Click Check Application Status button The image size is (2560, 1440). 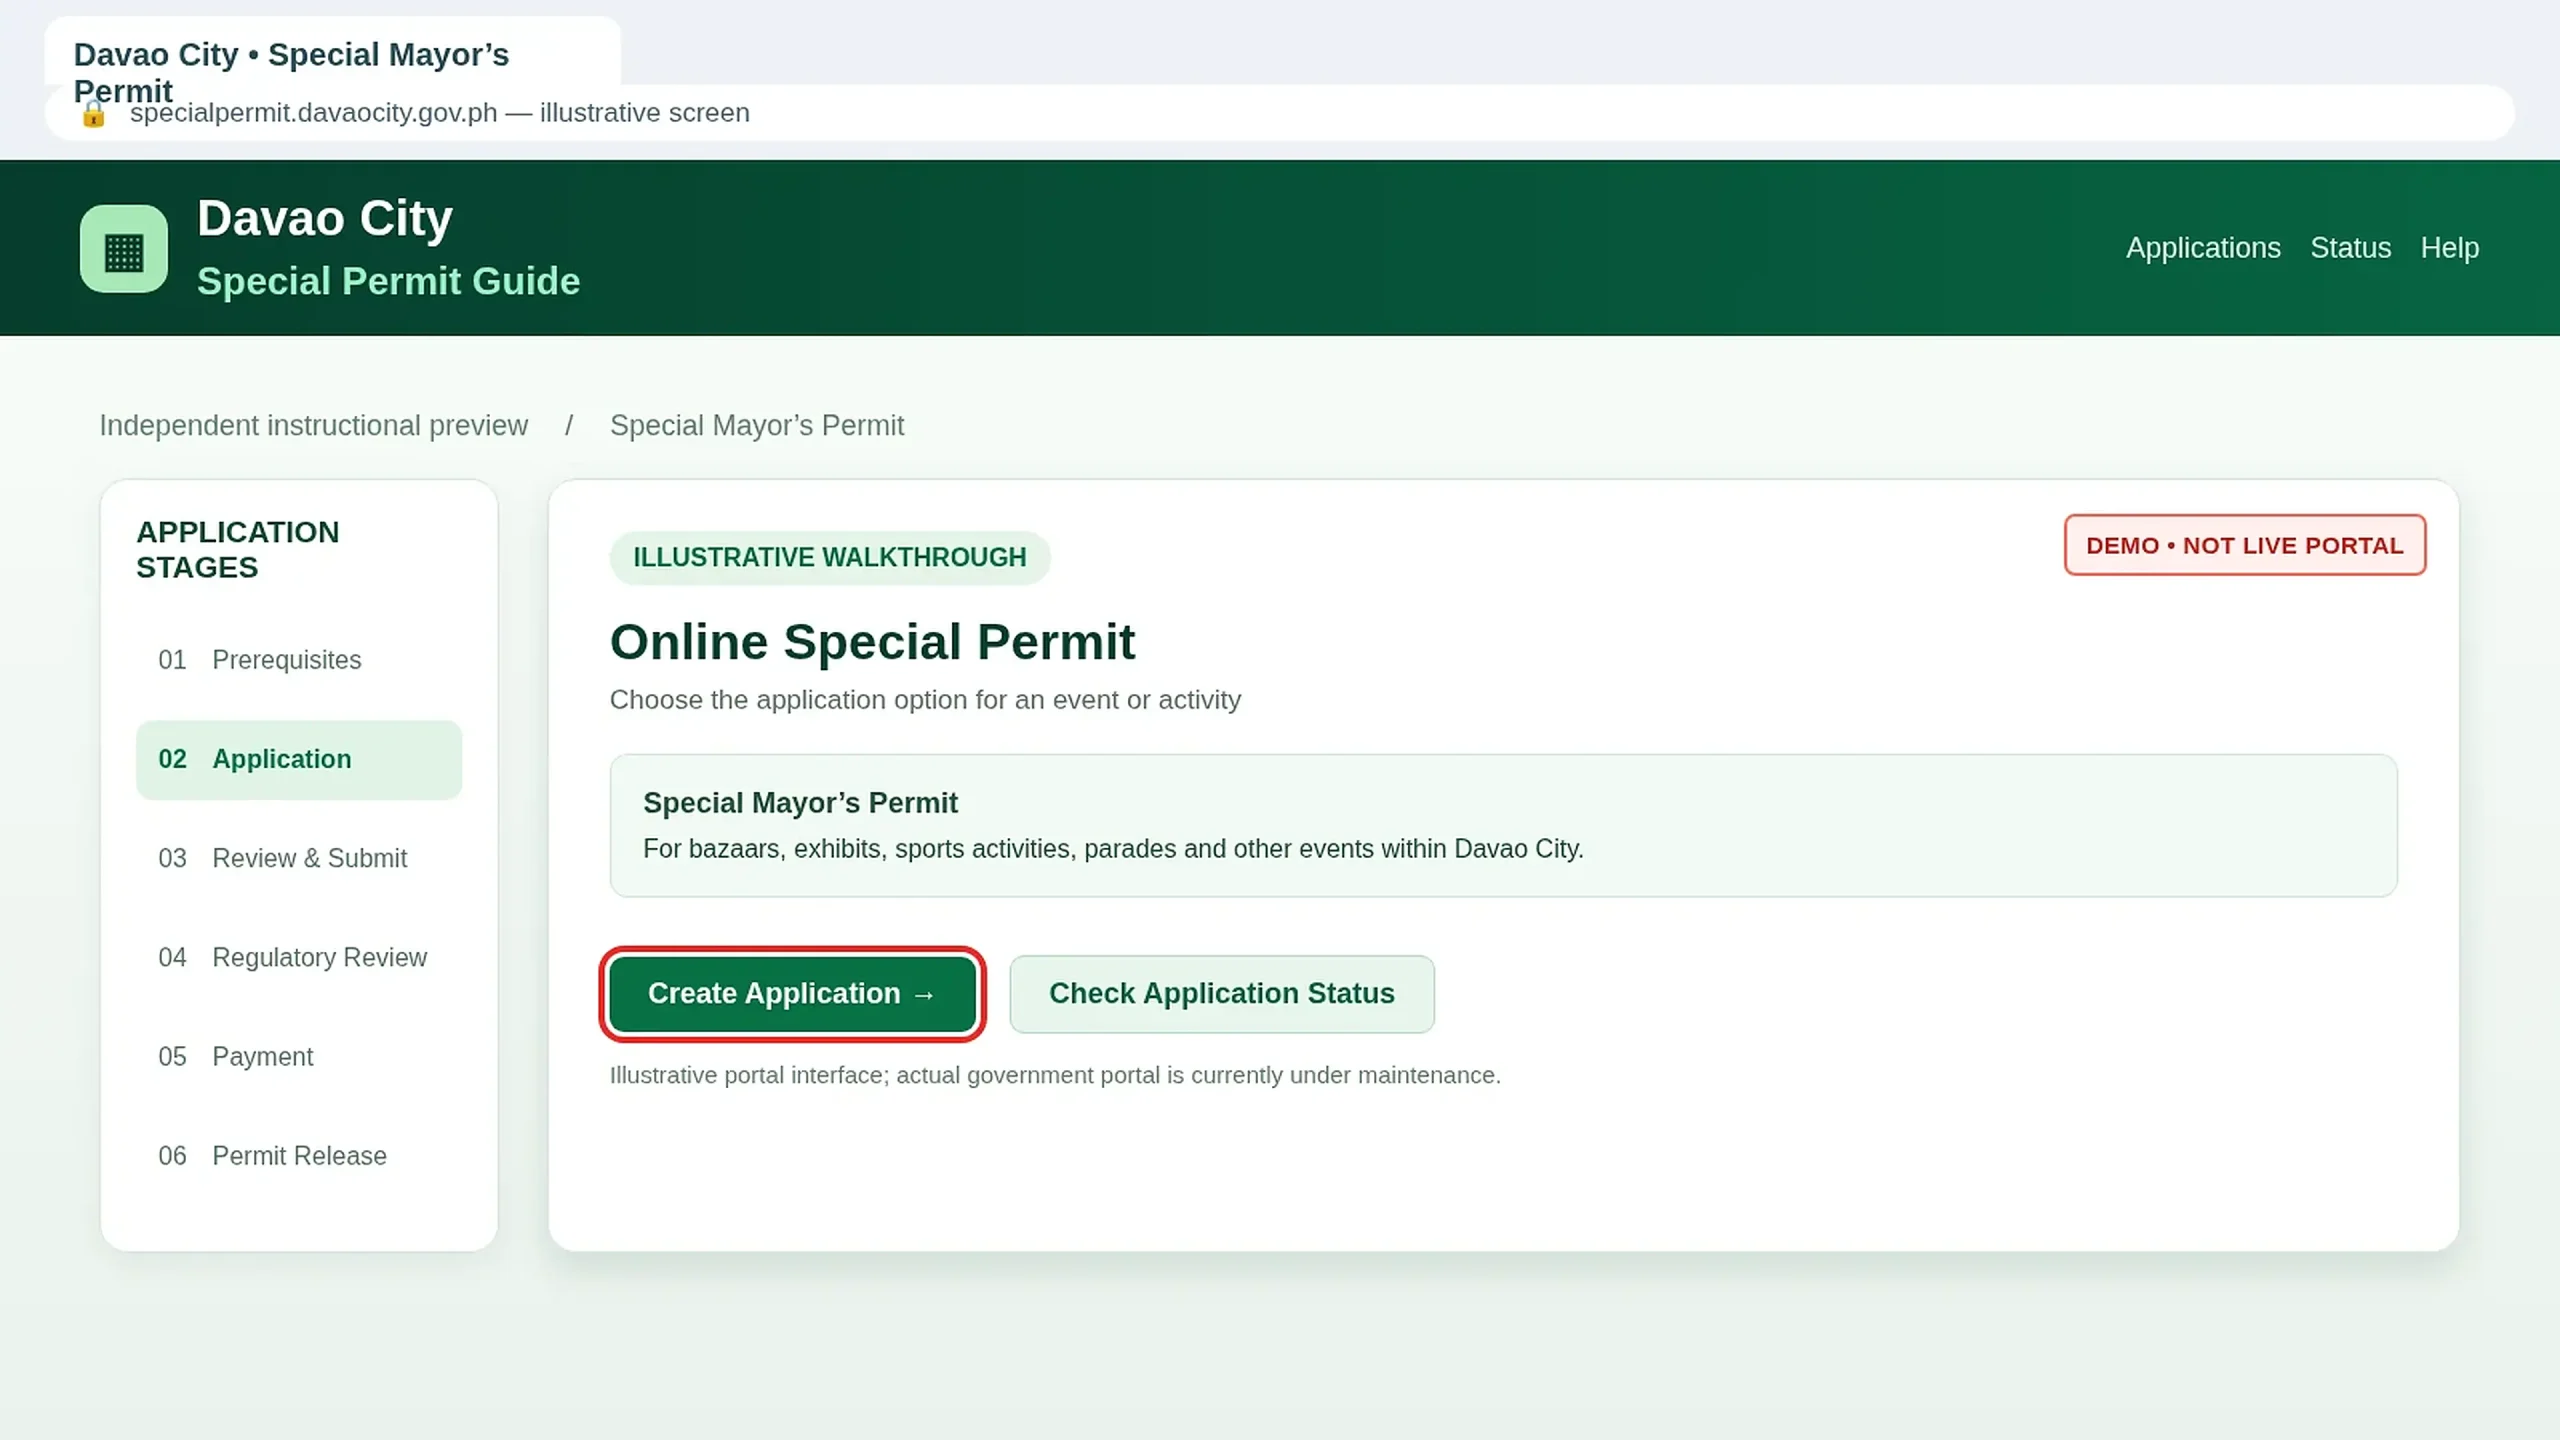(1221, 994)
